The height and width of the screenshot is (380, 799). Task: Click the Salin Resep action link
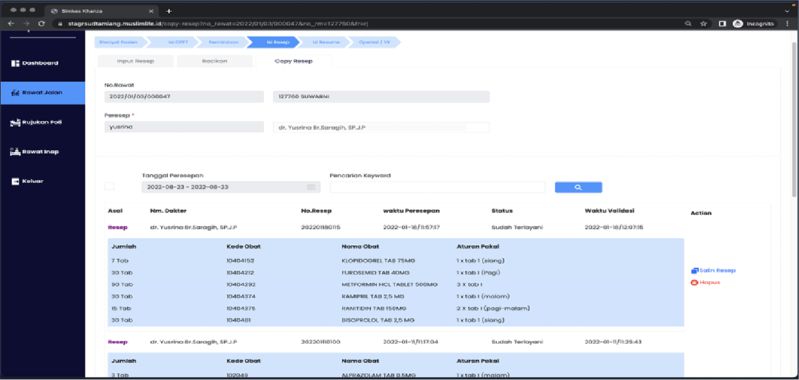(x=713, y=270)
